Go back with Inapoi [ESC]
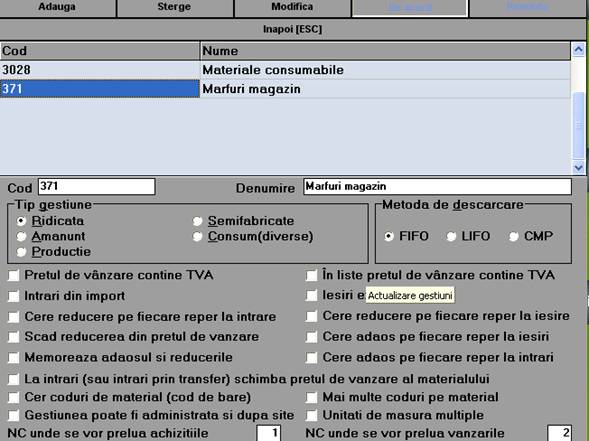Image resolution: width=589 pixels, height=441 pixels. pos(292,29)
